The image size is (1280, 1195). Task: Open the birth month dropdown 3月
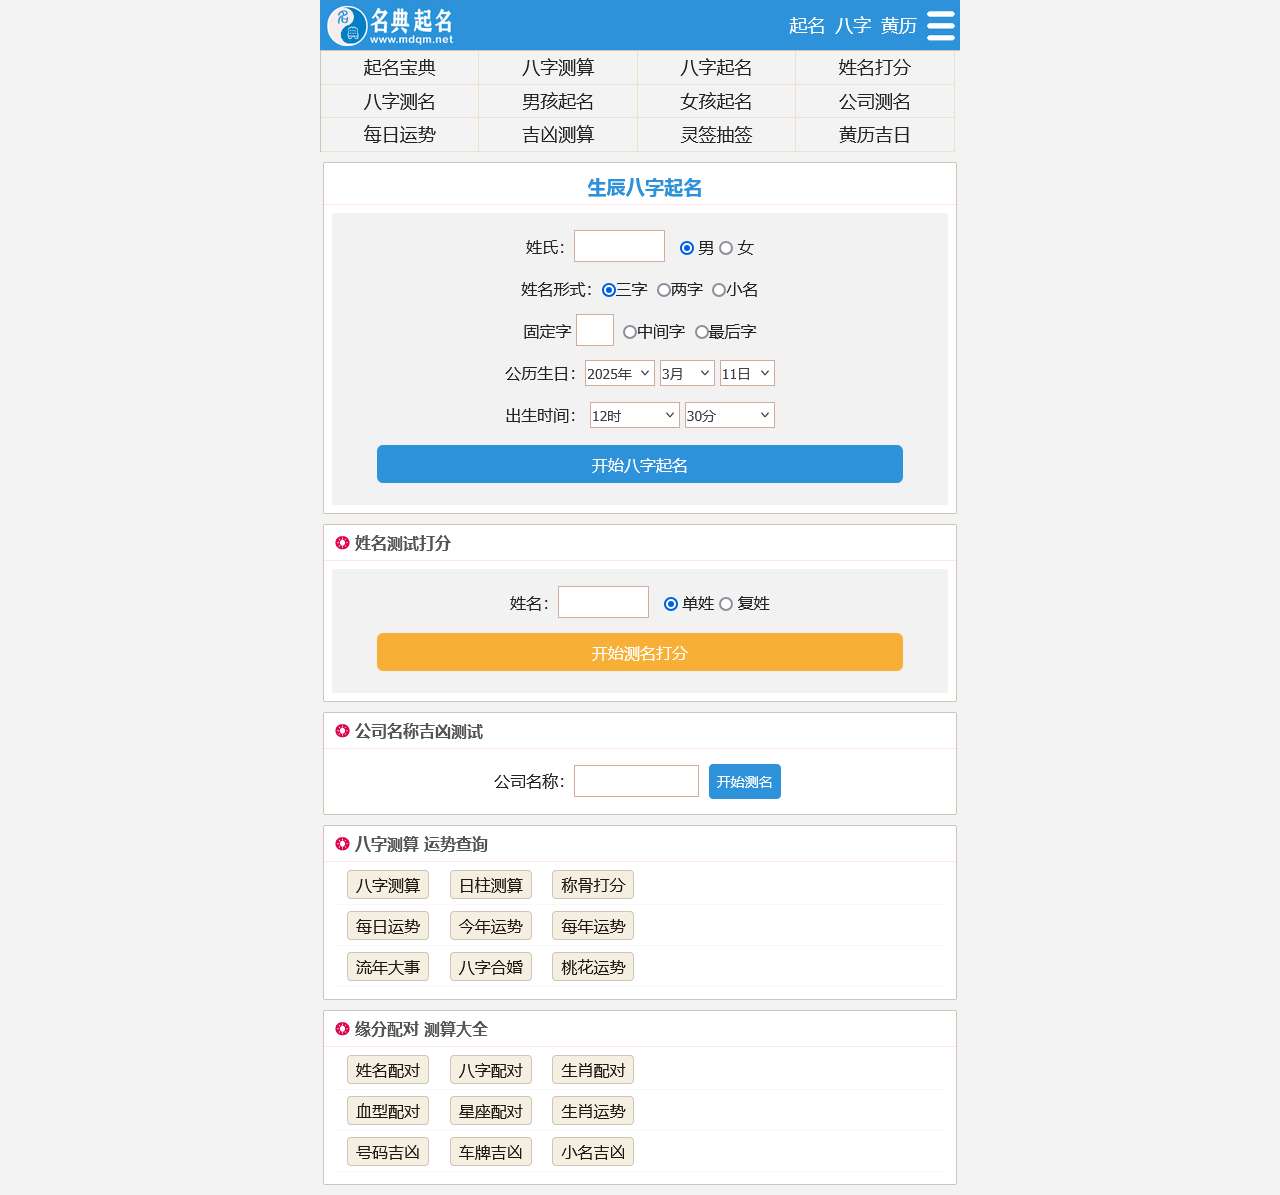click(x=687, y=373)
